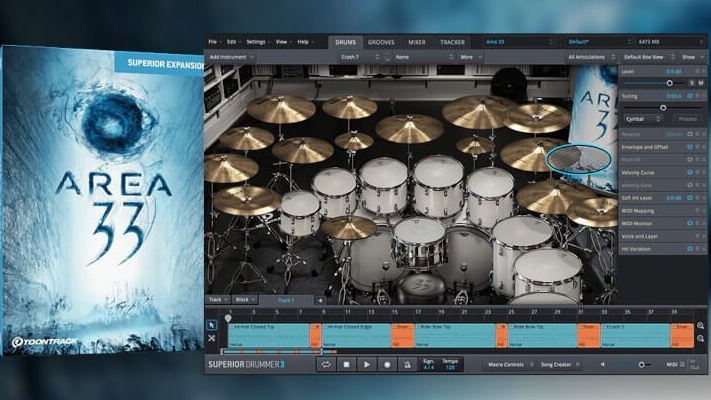Image resolution: width=711 pixels, height=400 pixels.
Task: Open the MIDI menu icon
Action: pos(682,365)
